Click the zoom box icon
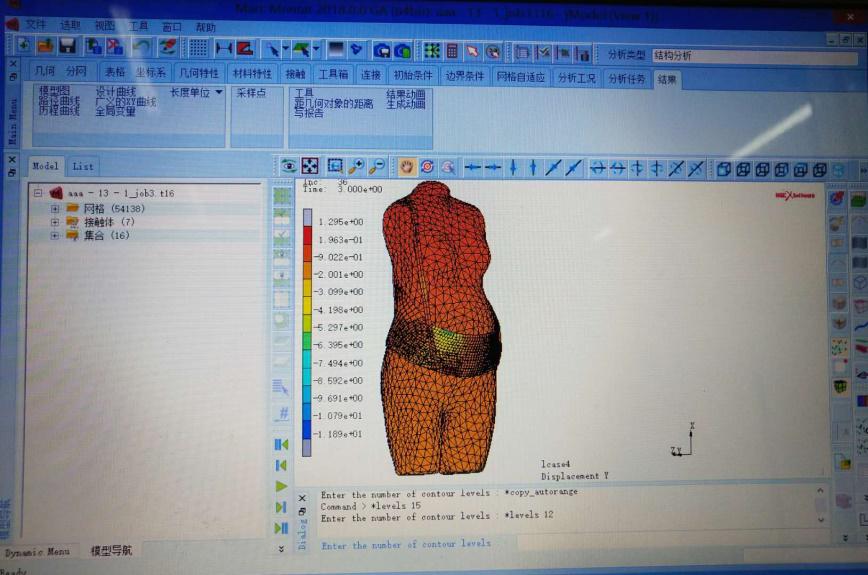868x575 pixels. coord(335,167)
